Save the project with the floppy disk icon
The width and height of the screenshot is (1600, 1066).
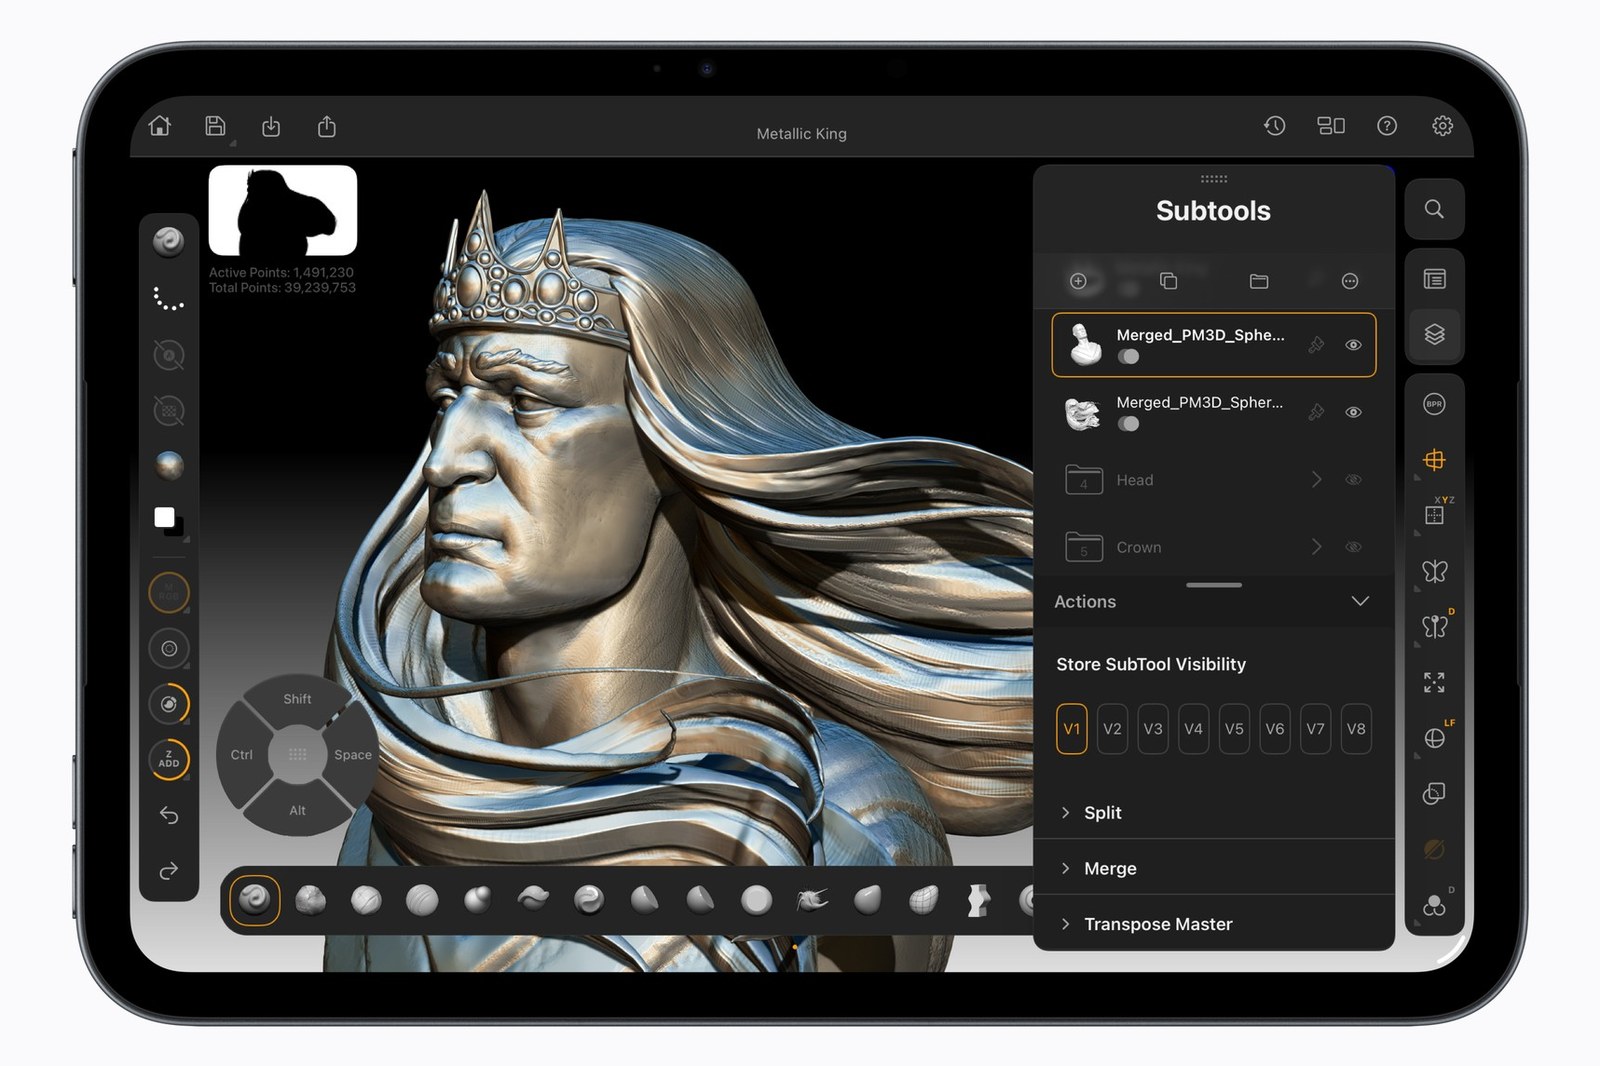coord(215,126)
